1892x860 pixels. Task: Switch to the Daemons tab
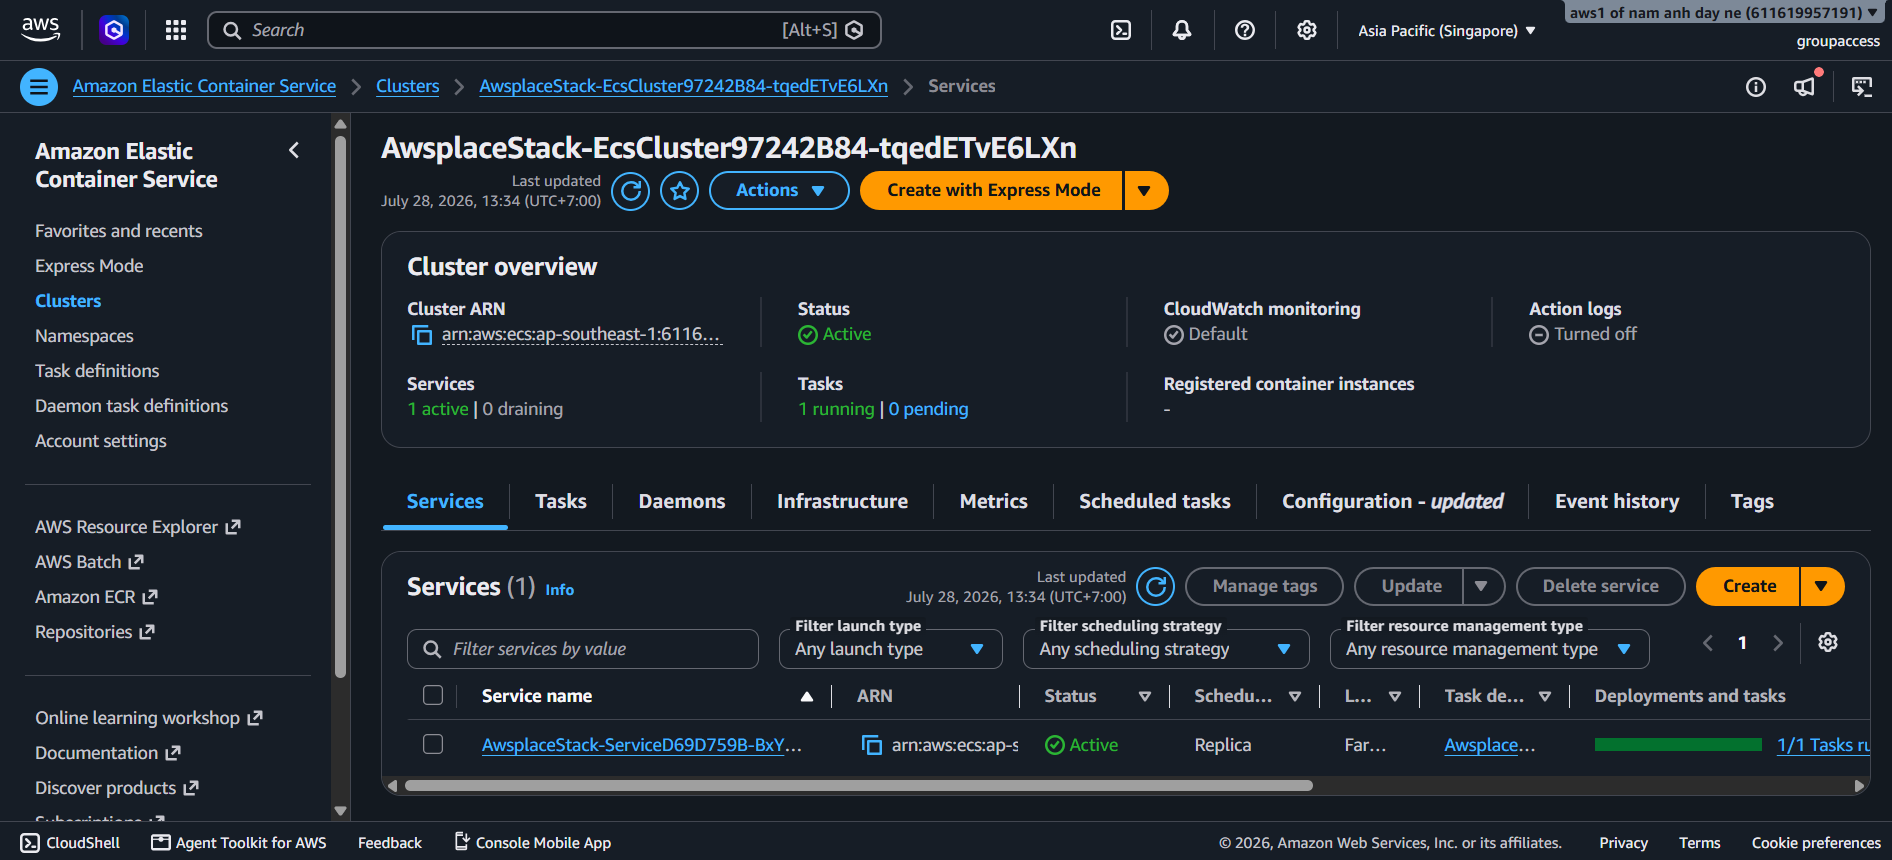tap(682, 501)
